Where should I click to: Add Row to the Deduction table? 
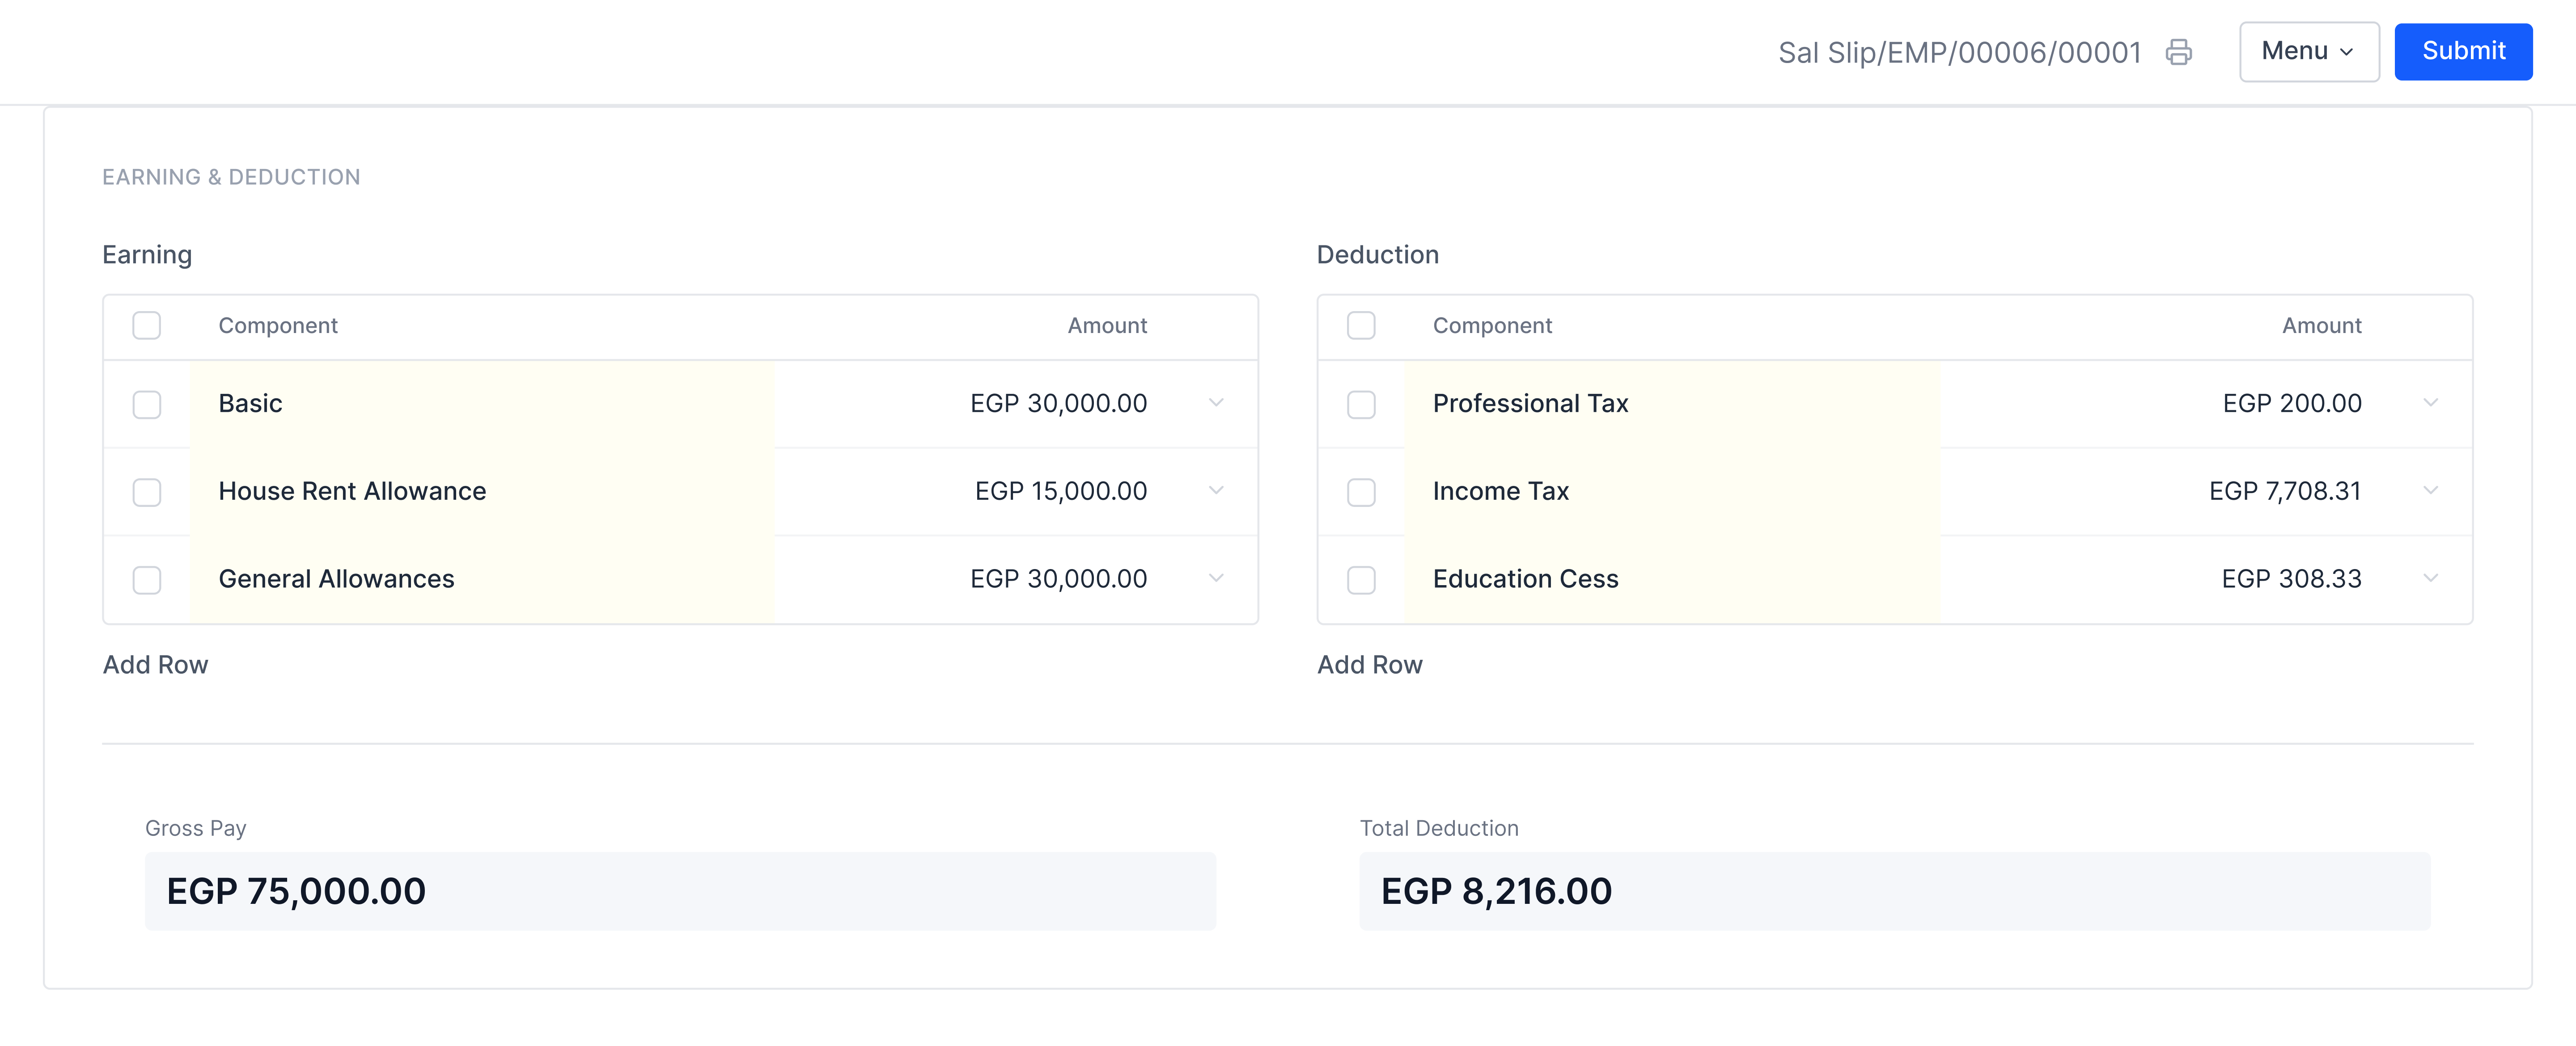[x=1369, y=665]
